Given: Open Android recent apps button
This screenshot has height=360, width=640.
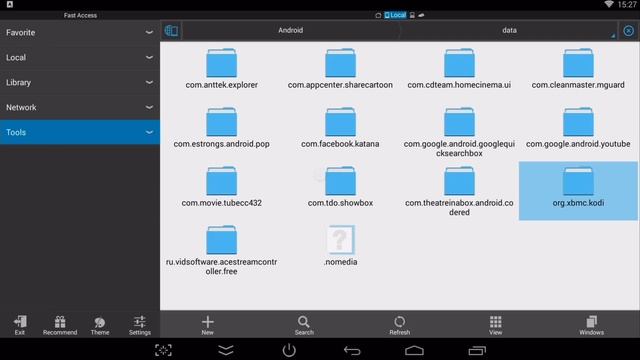Looking at the screenshot, I should click(477, 350).
